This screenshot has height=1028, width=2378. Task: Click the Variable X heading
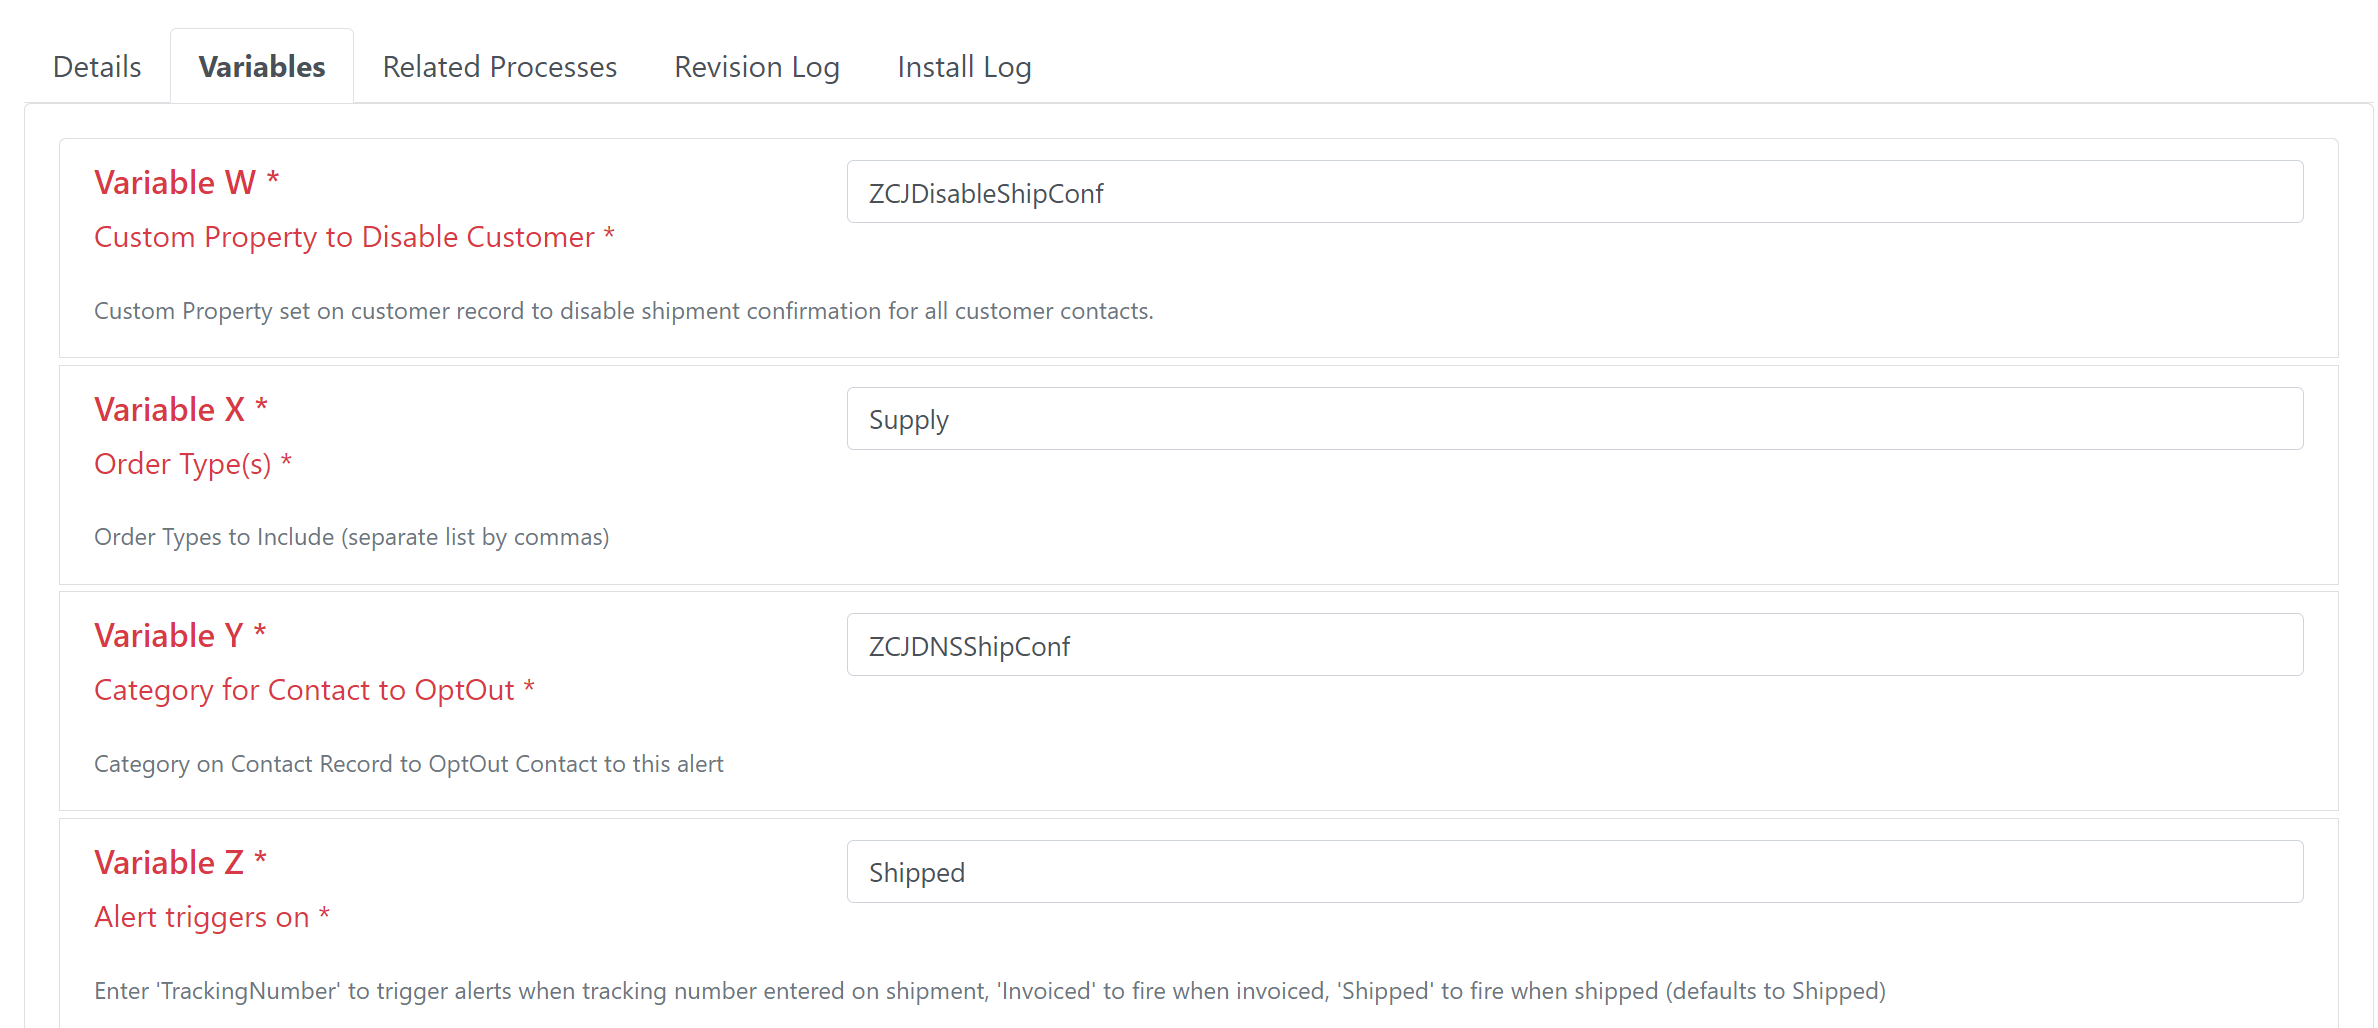click(x=169, y=410)
